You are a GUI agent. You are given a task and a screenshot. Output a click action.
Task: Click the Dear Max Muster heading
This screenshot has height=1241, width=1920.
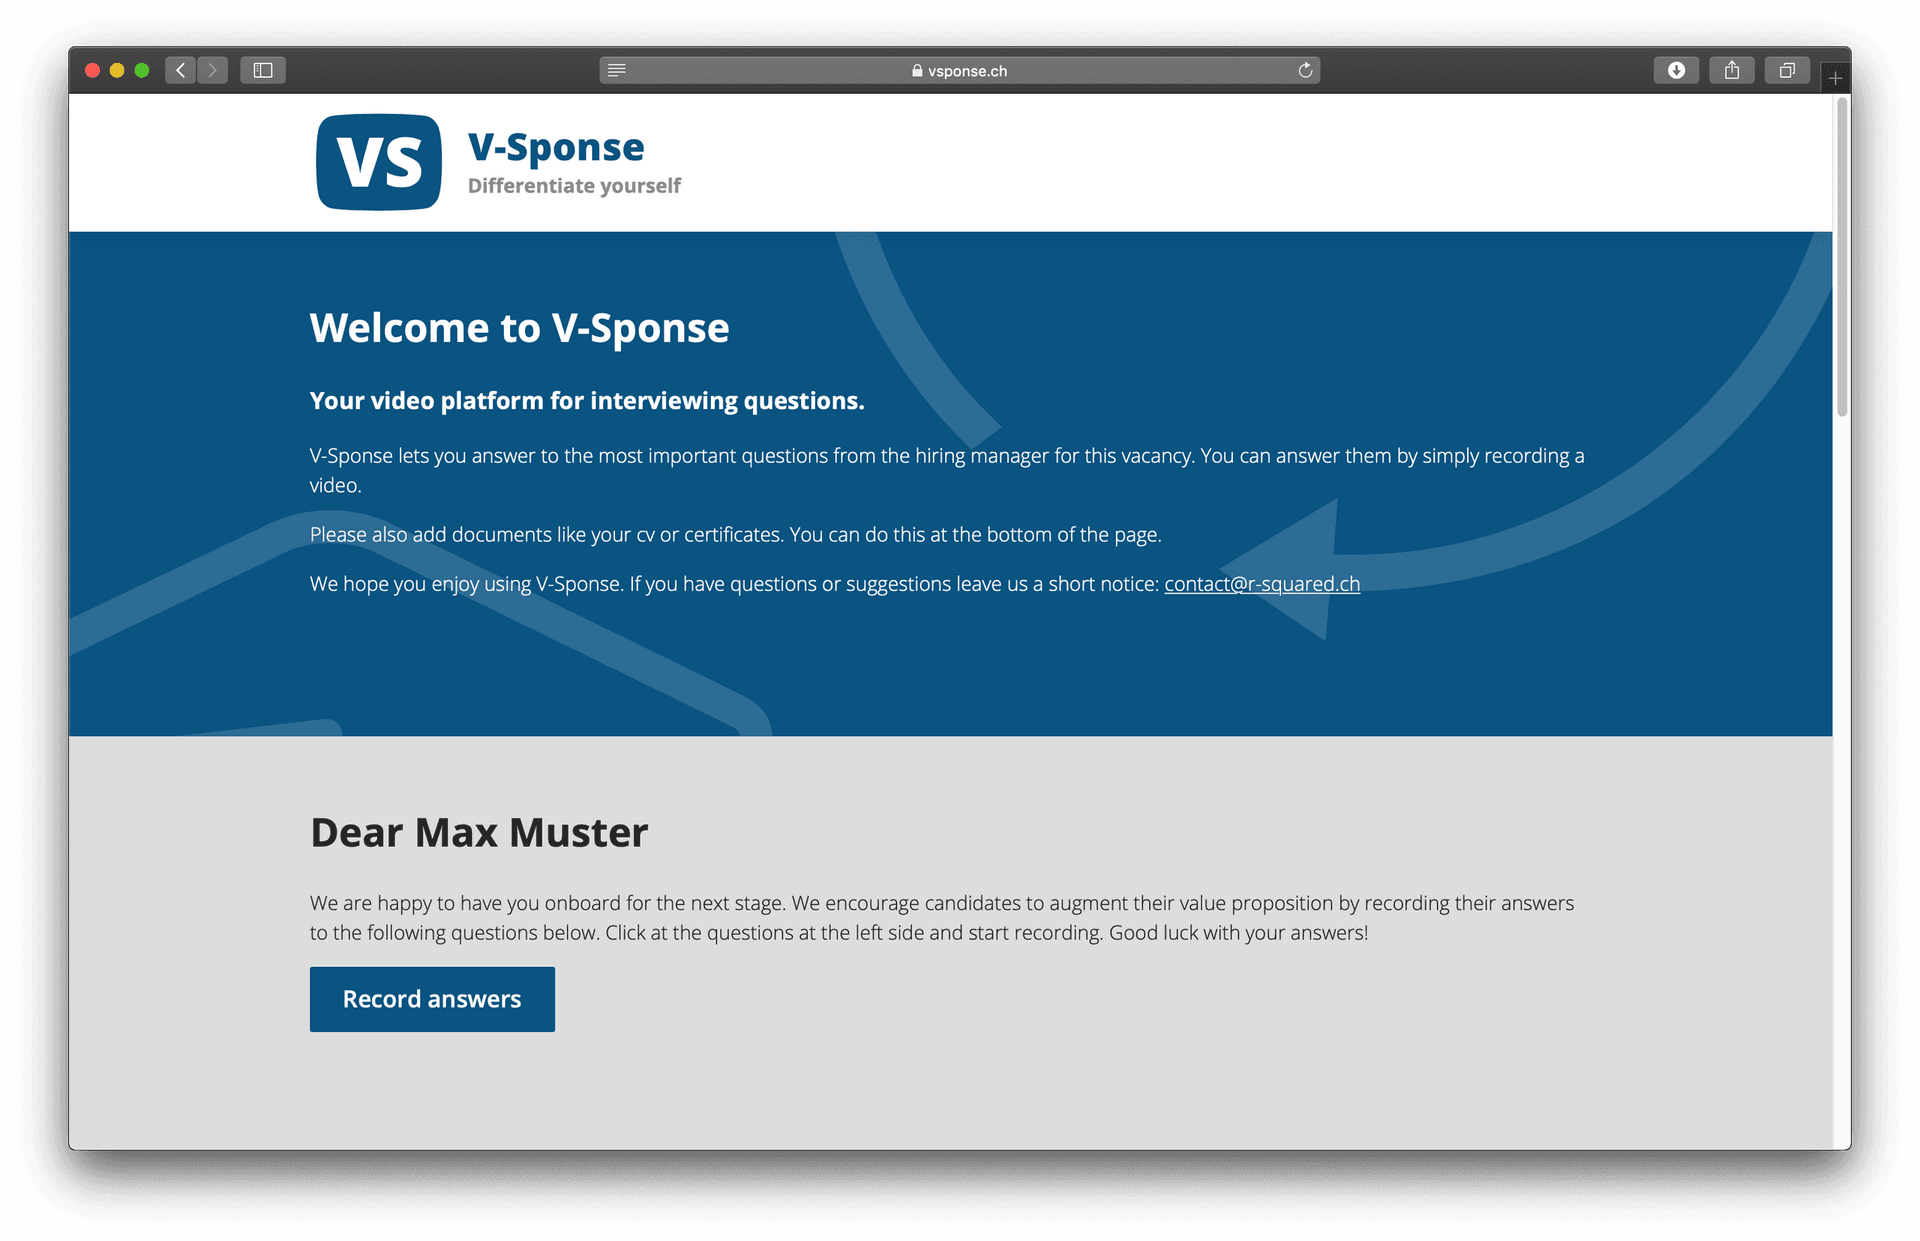coord(479,832)
